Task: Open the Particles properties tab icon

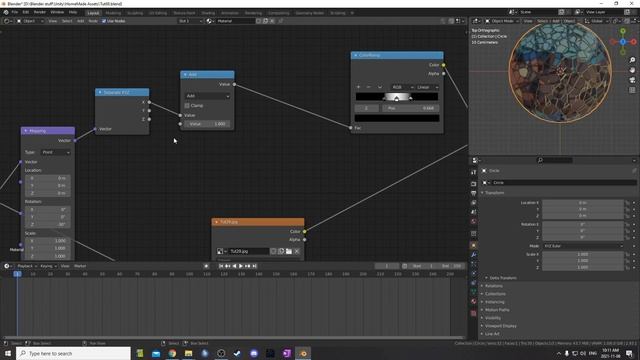Action: tap(473, 264)
